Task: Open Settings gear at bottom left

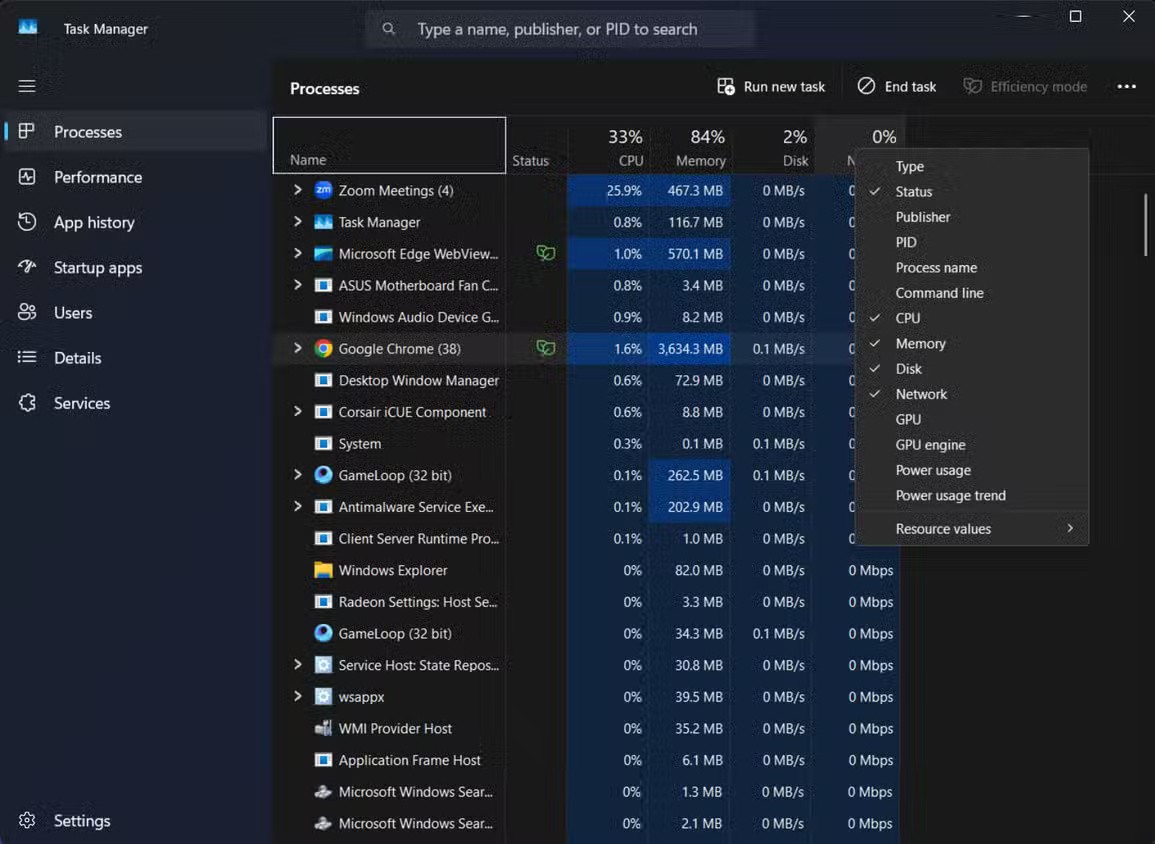Action: coord(27,821)
